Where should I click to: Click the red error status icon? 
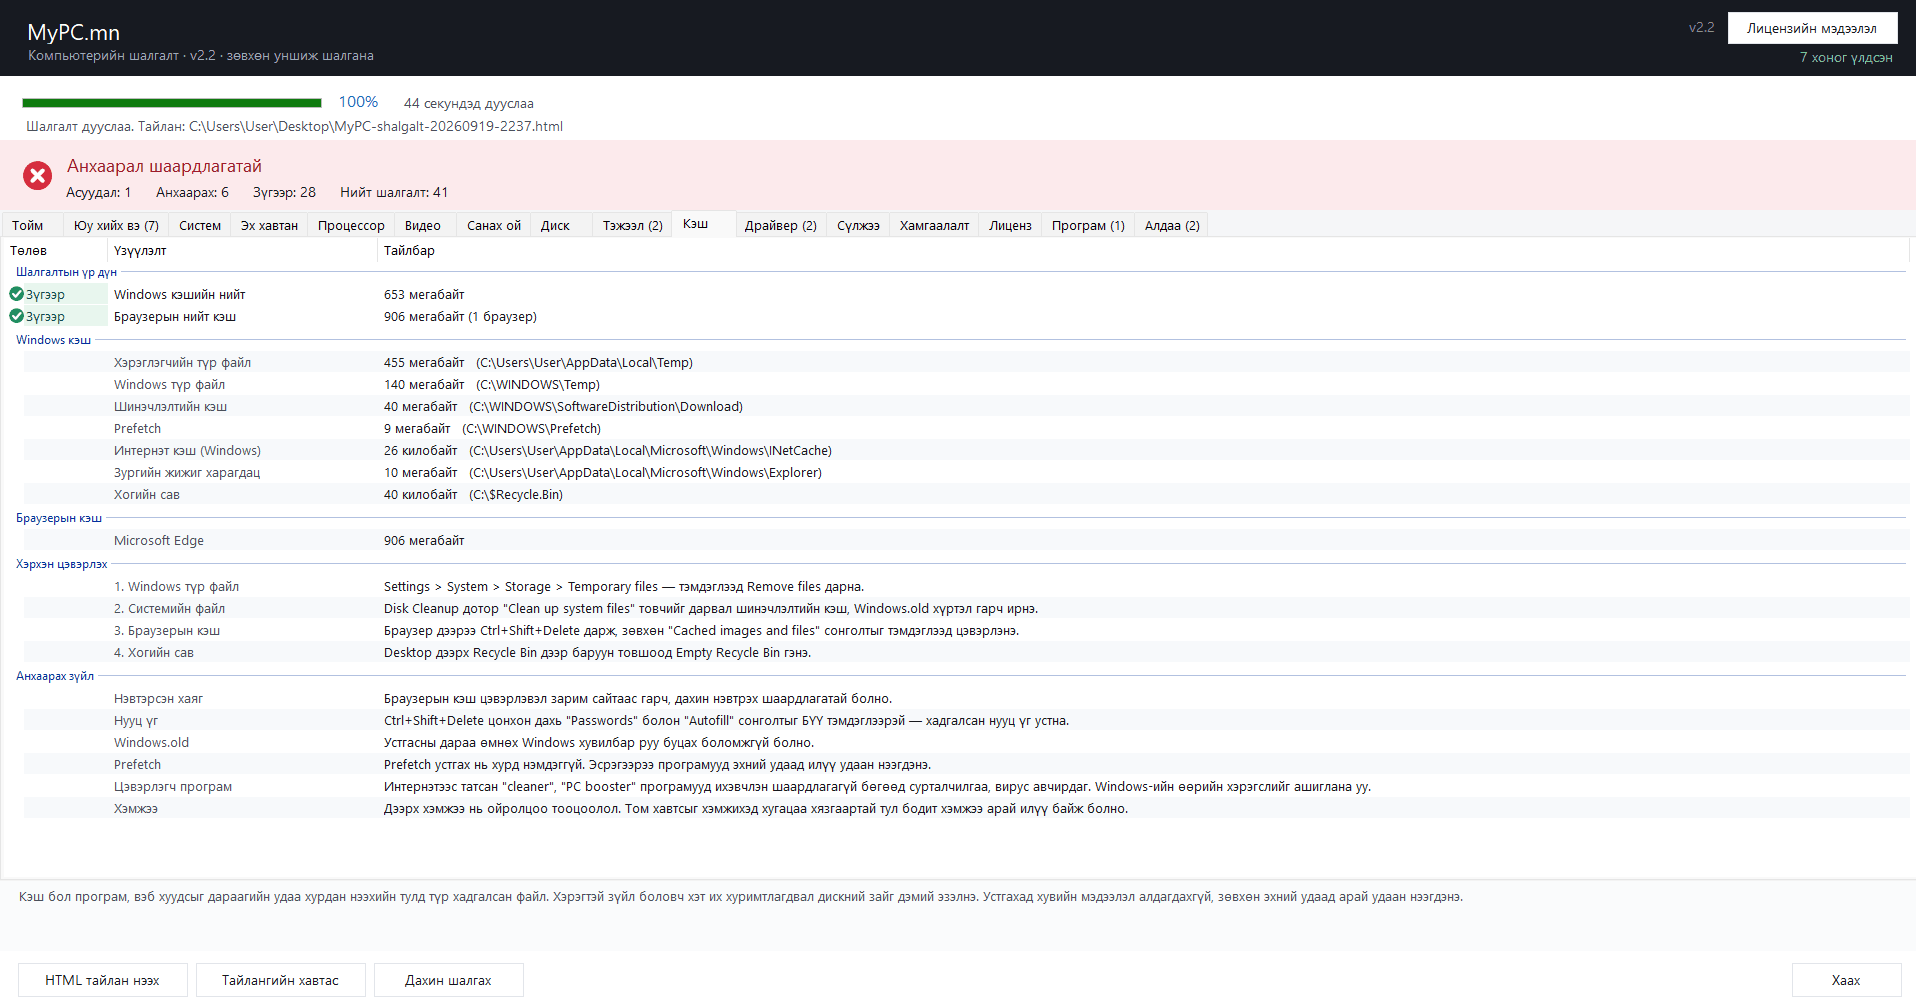(x=38, y=176)
